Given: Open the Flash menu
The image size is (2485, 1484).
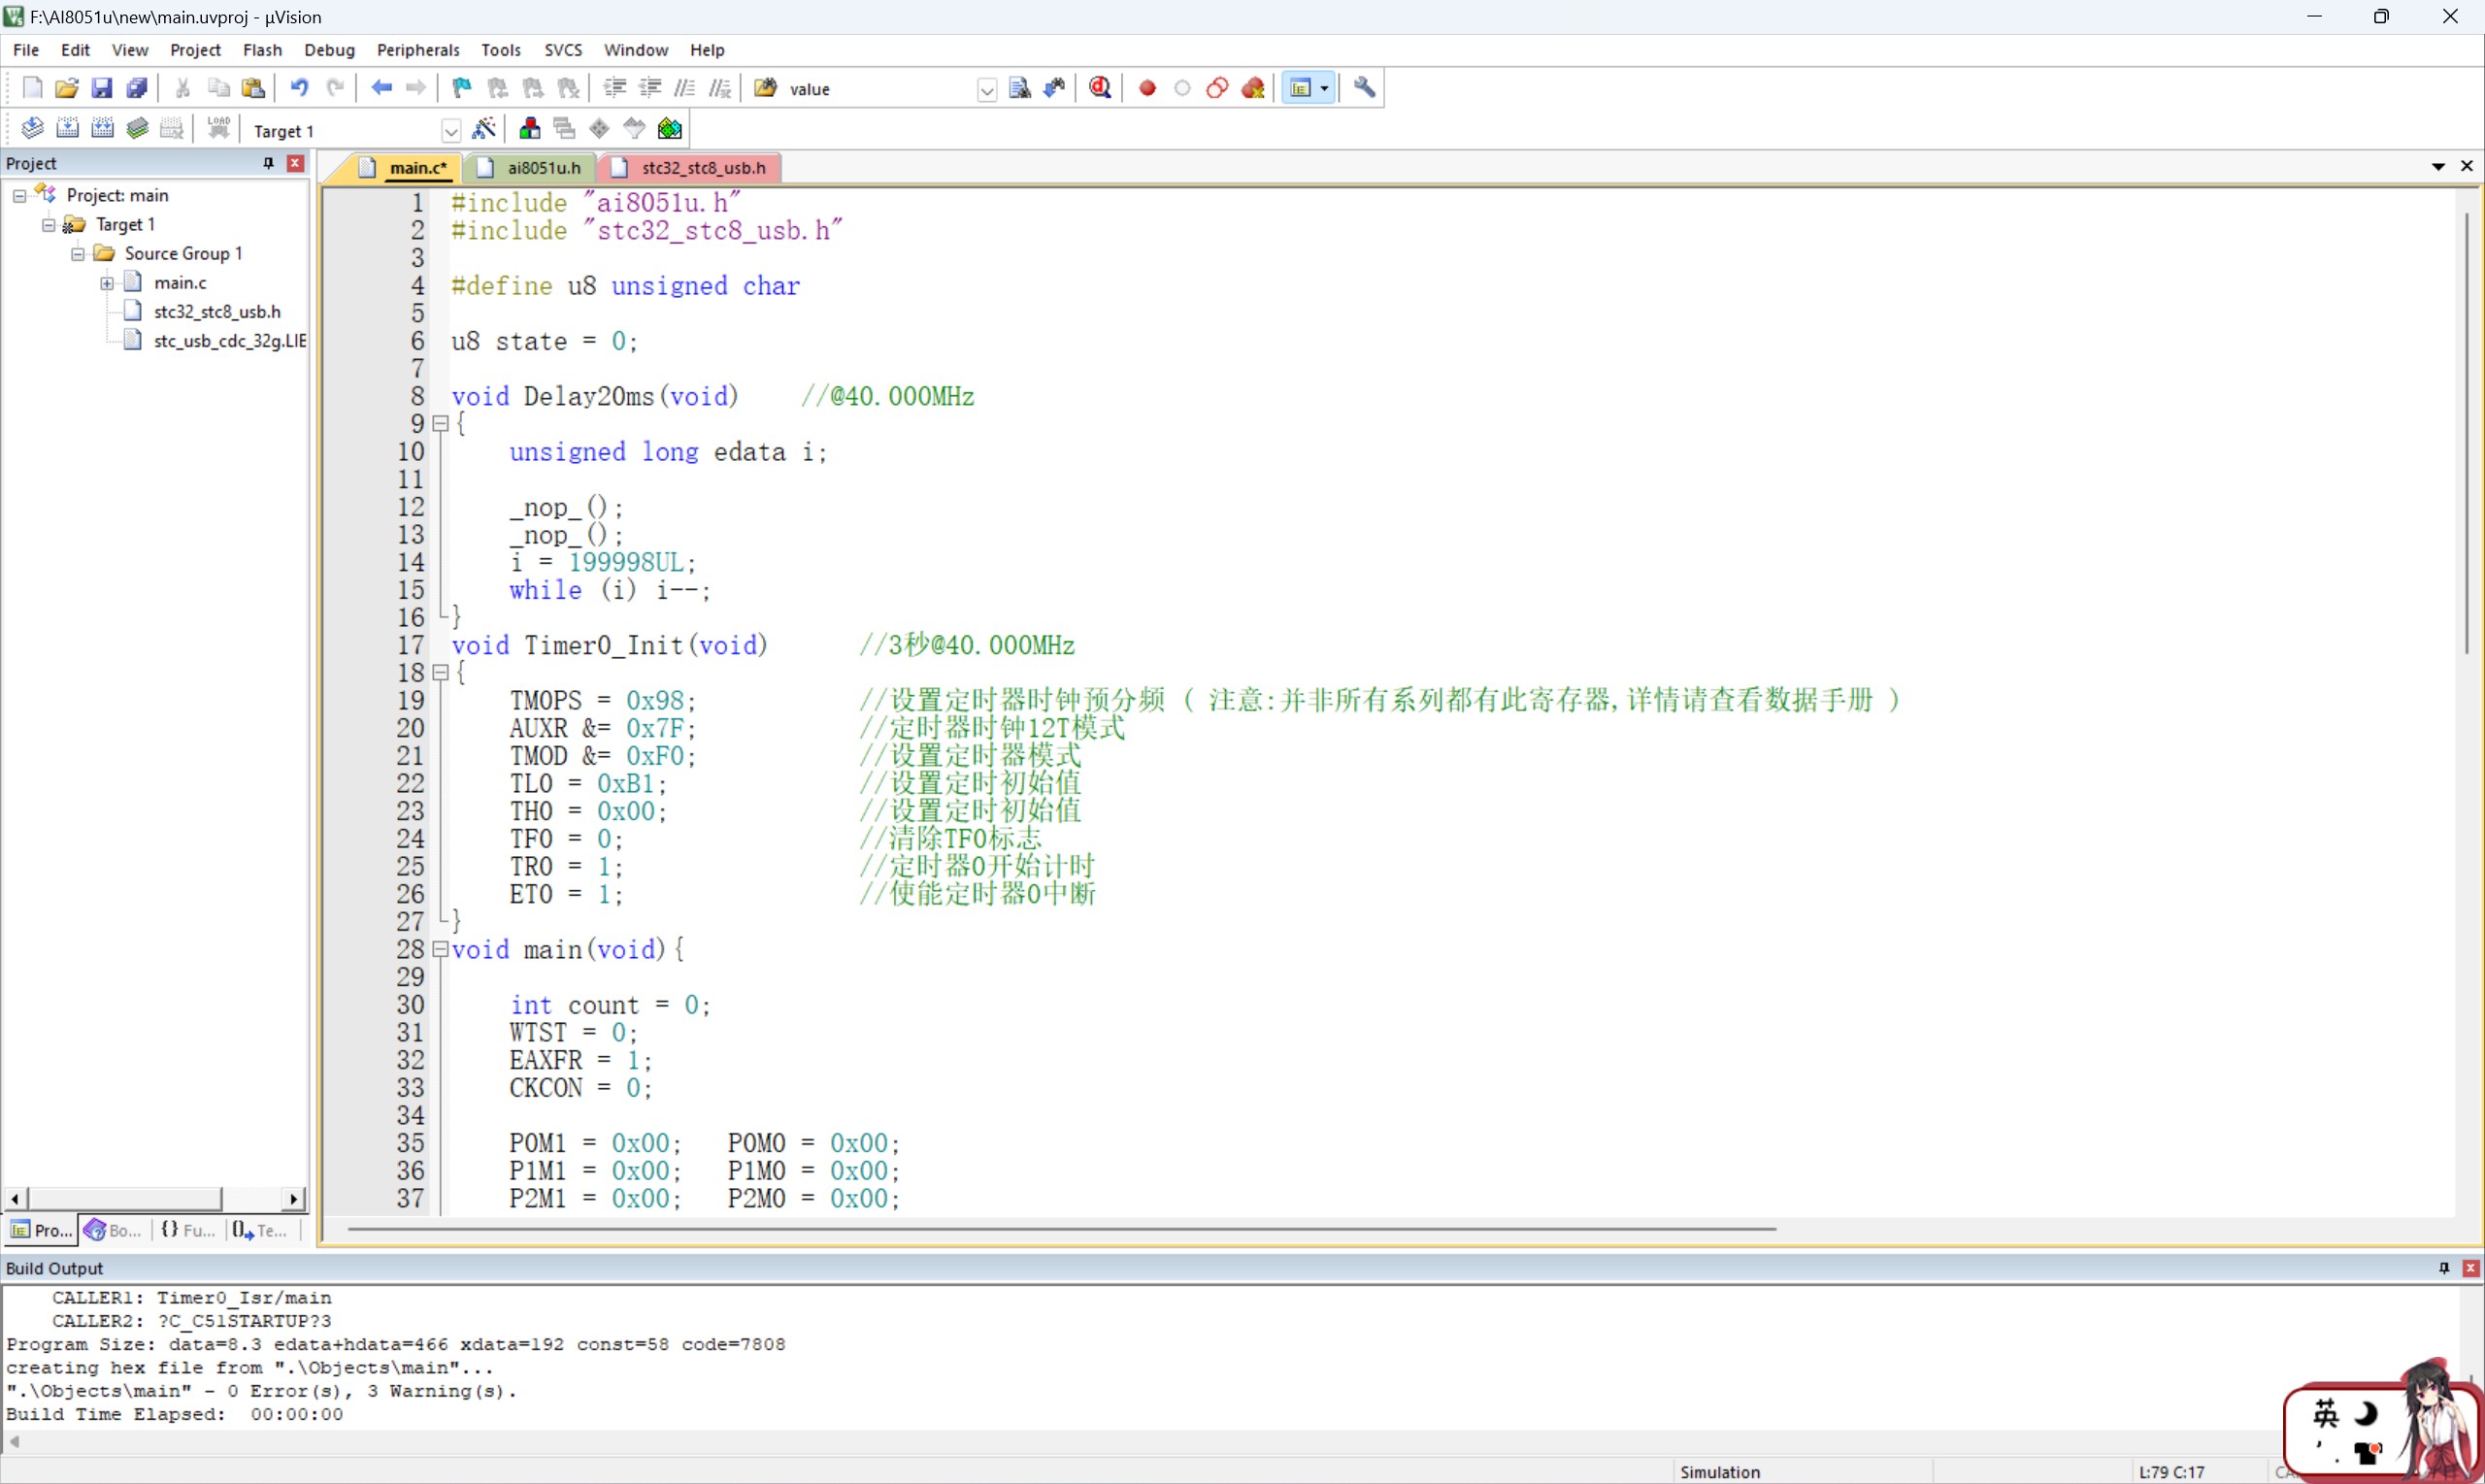Looking at the screenshot, I should coord(262,50).
